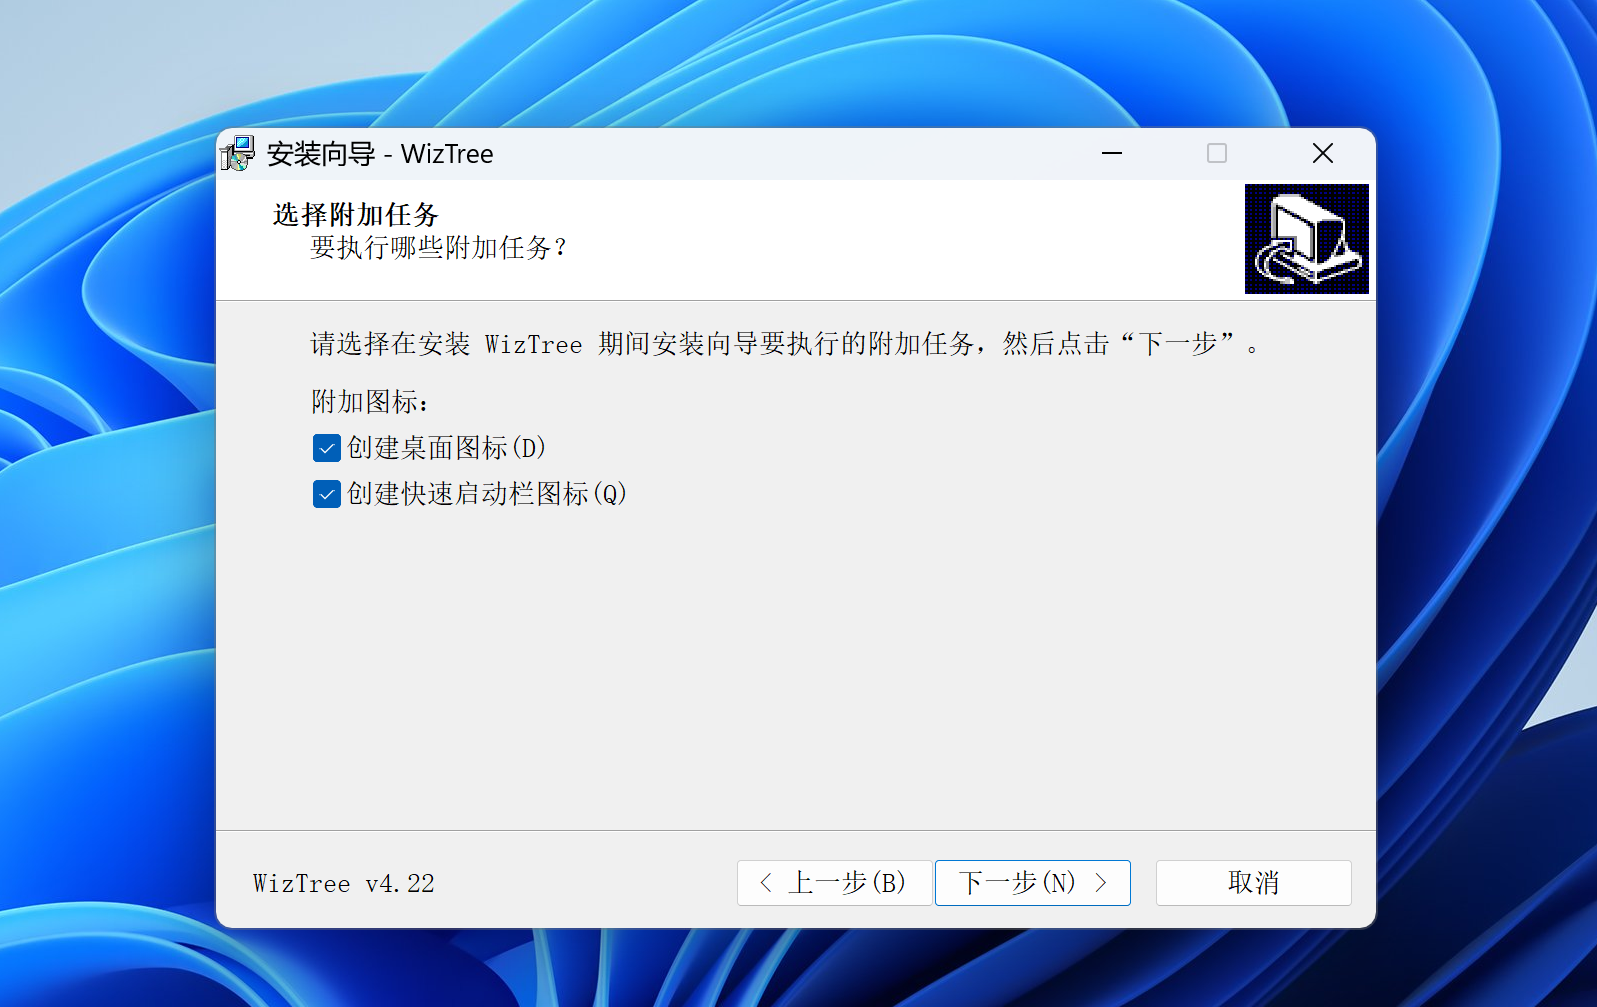This screenshot has height=1007, width=1597.
Task: Click the greyed-out maximize button
Action: (x=1216, y=154)
